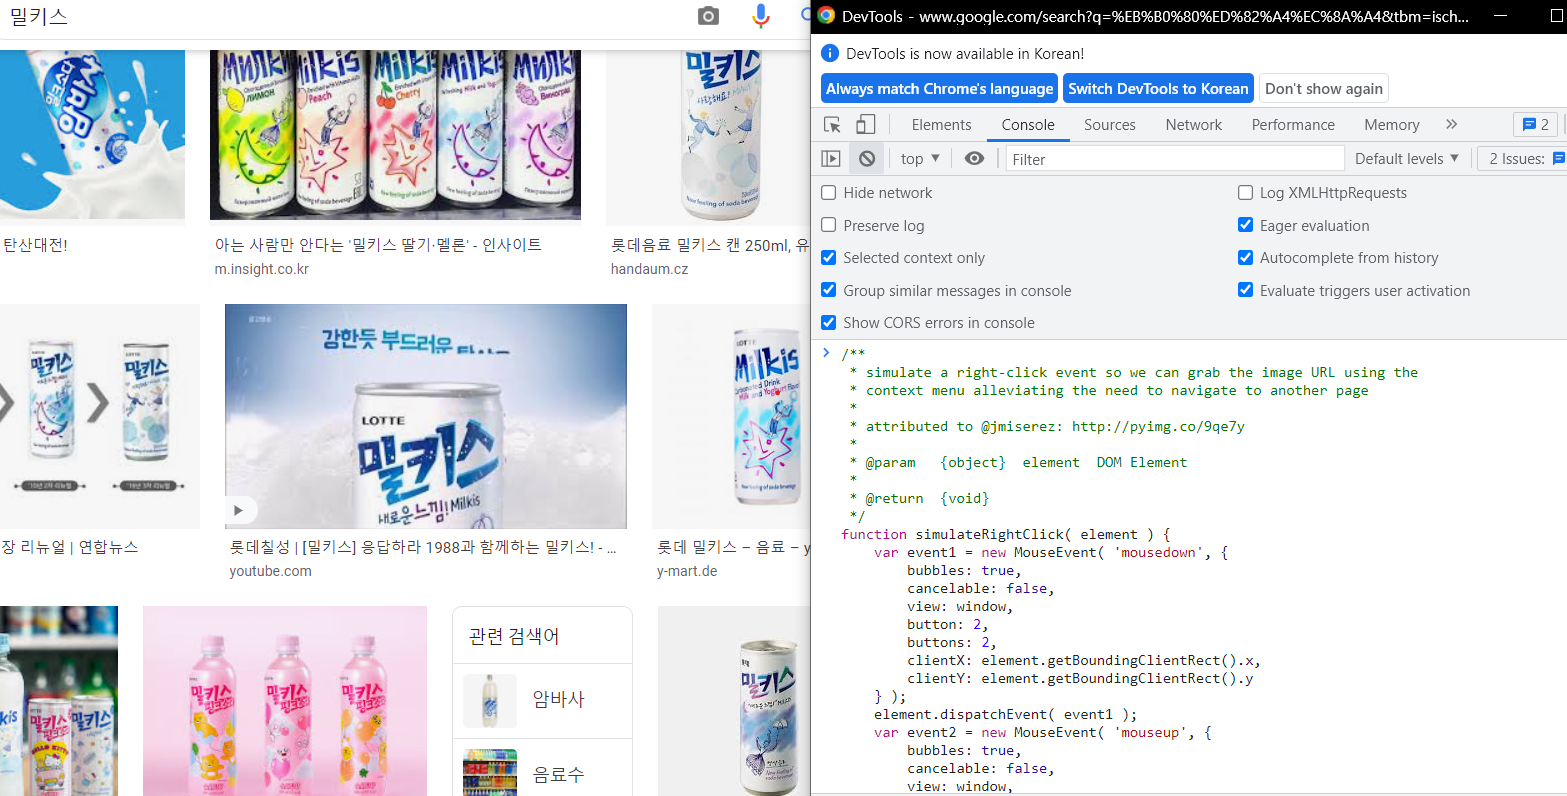
Task: Open the Network tab
Action: pos(1194,124)
